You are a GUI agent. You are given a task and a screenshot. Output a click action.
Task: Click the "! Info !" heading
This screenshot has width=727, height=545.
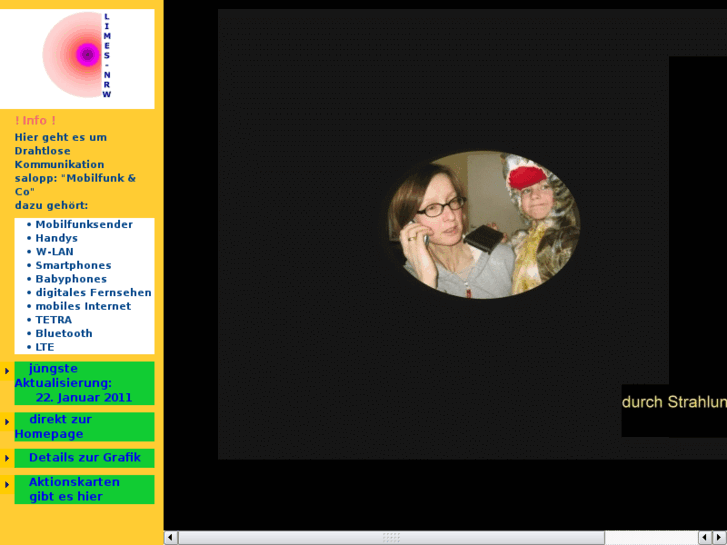36,121
